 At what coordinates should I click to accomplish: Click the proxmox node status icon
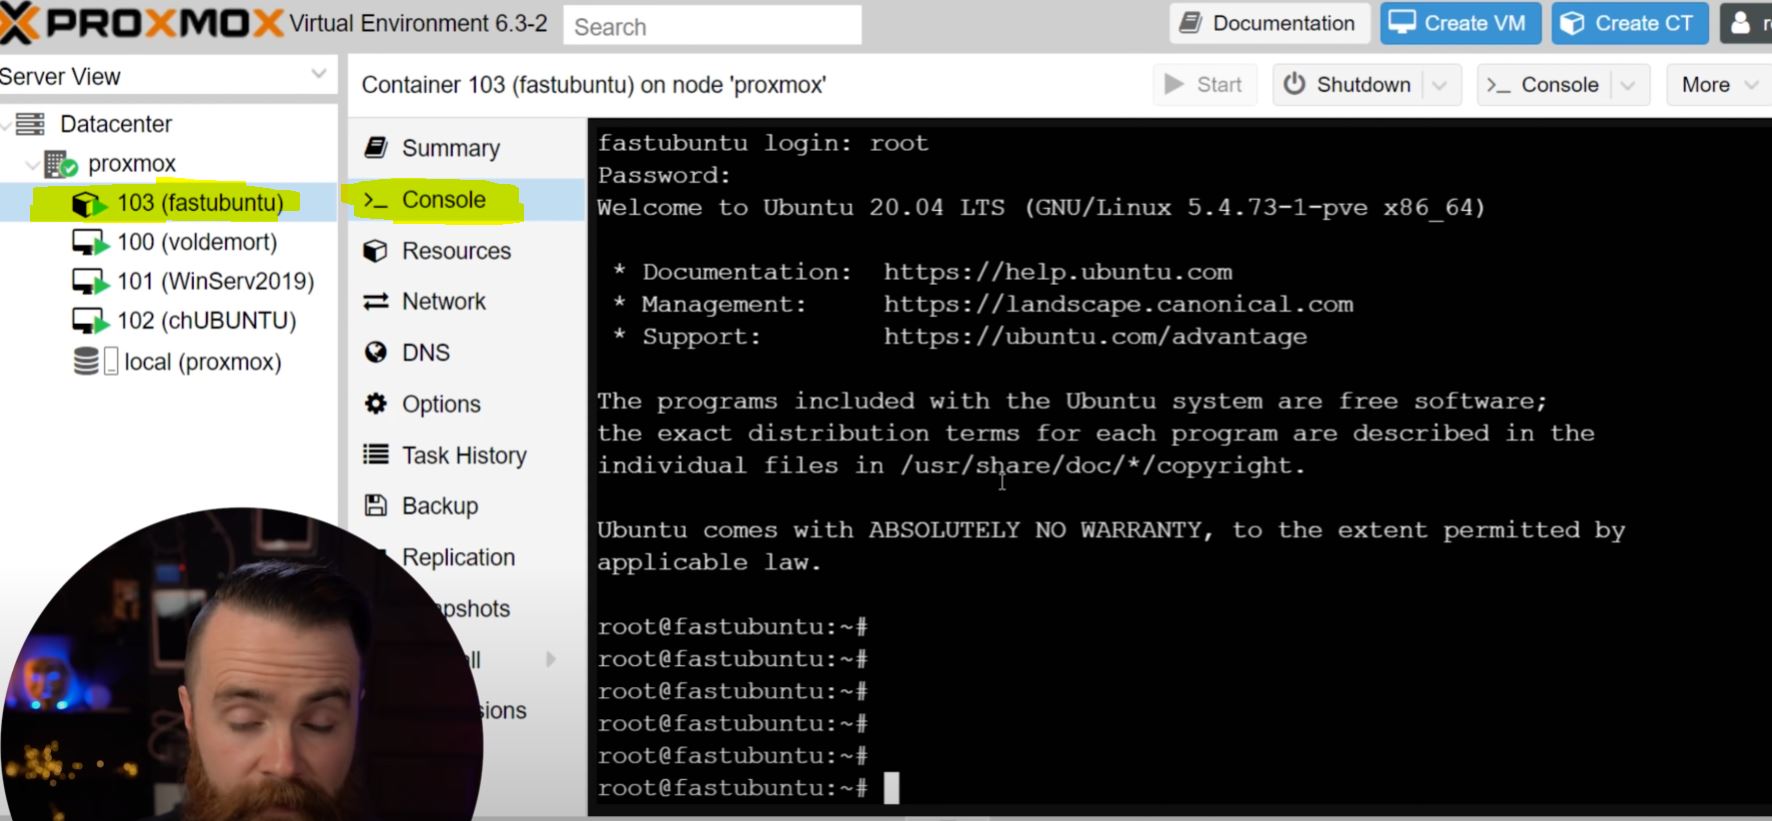click(60, 164)
